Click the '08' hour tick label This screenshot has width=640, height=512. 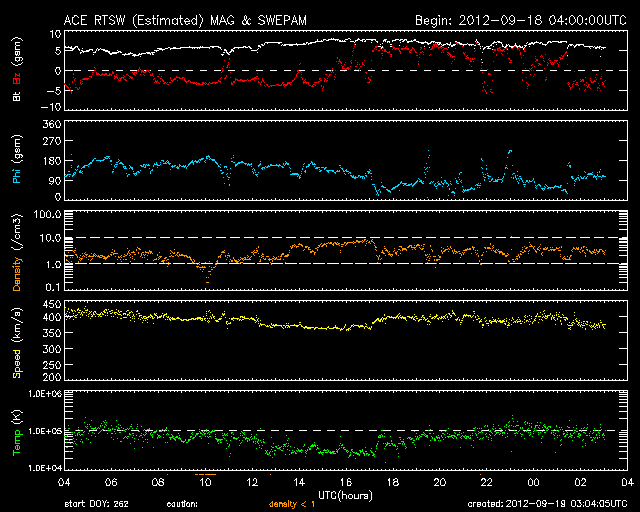158,483
